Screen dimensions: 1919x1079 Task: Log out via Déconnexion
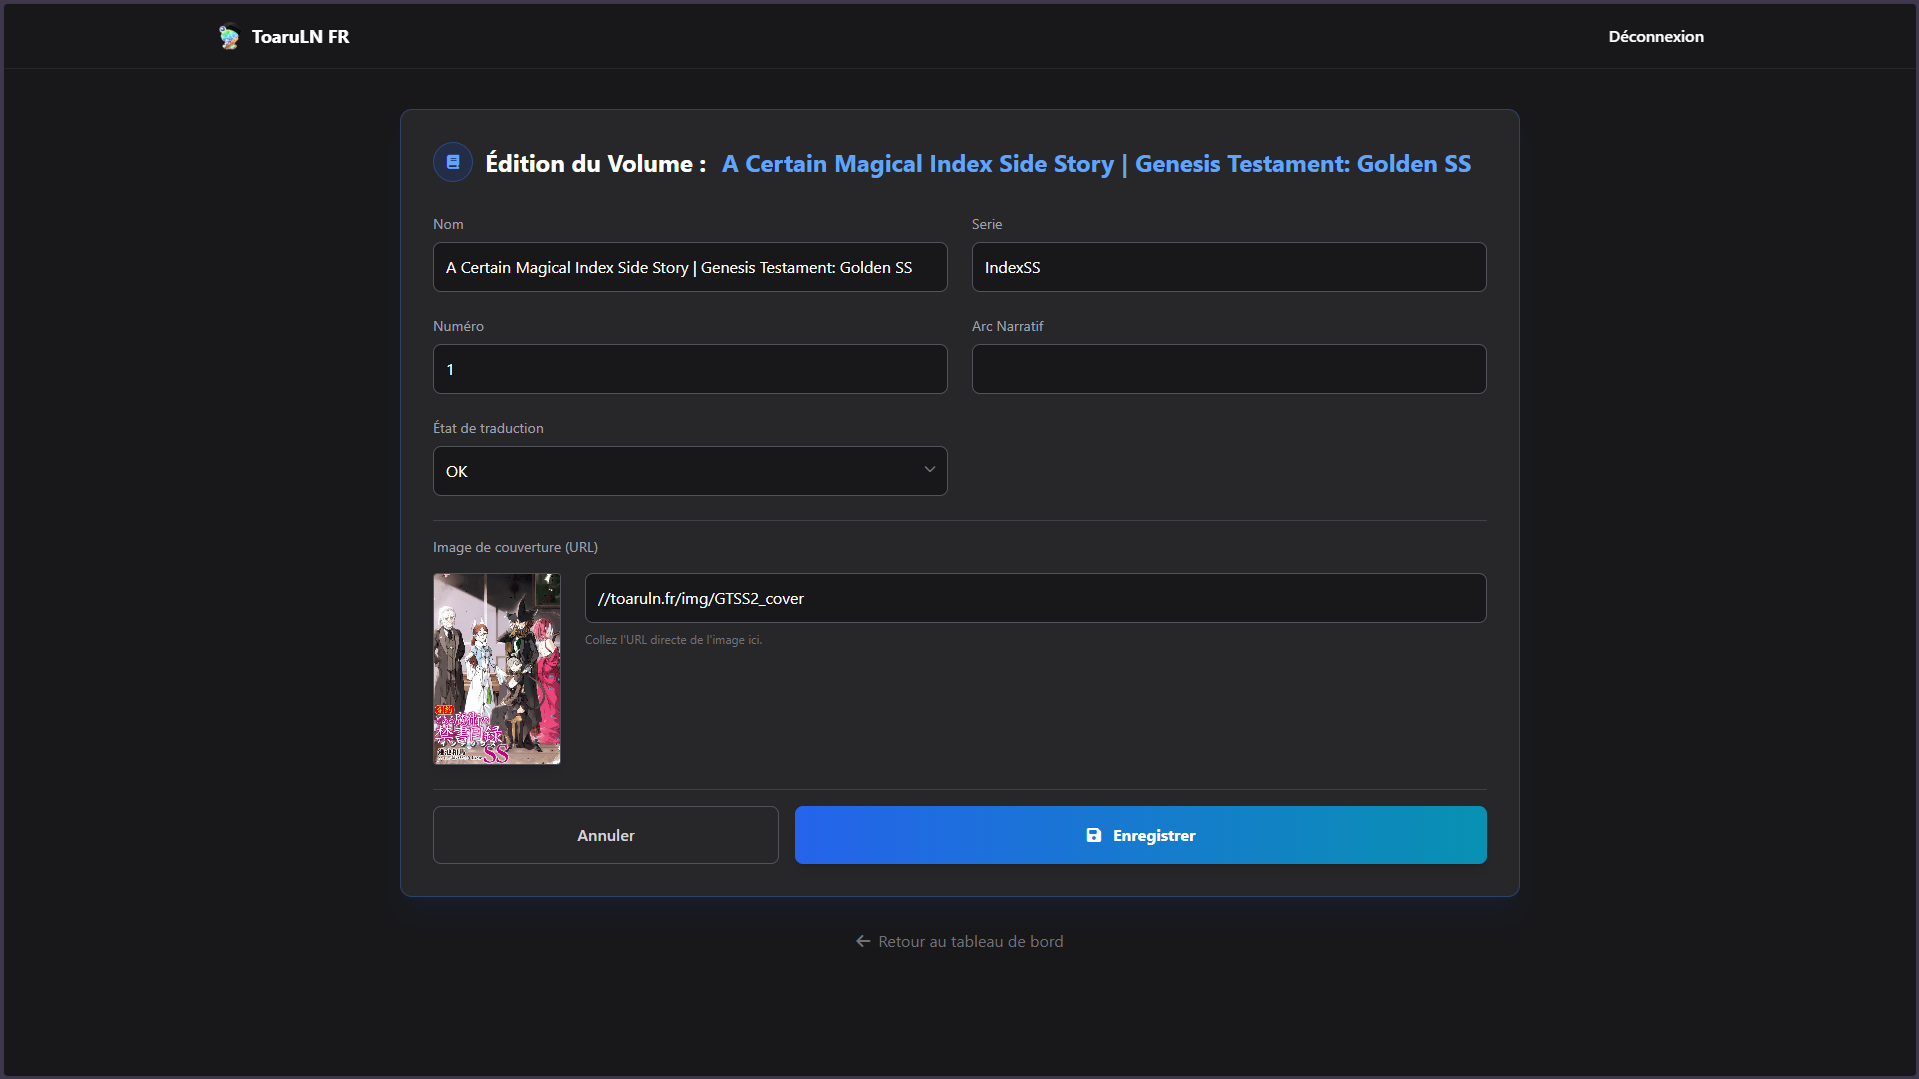click(1655, 37)
